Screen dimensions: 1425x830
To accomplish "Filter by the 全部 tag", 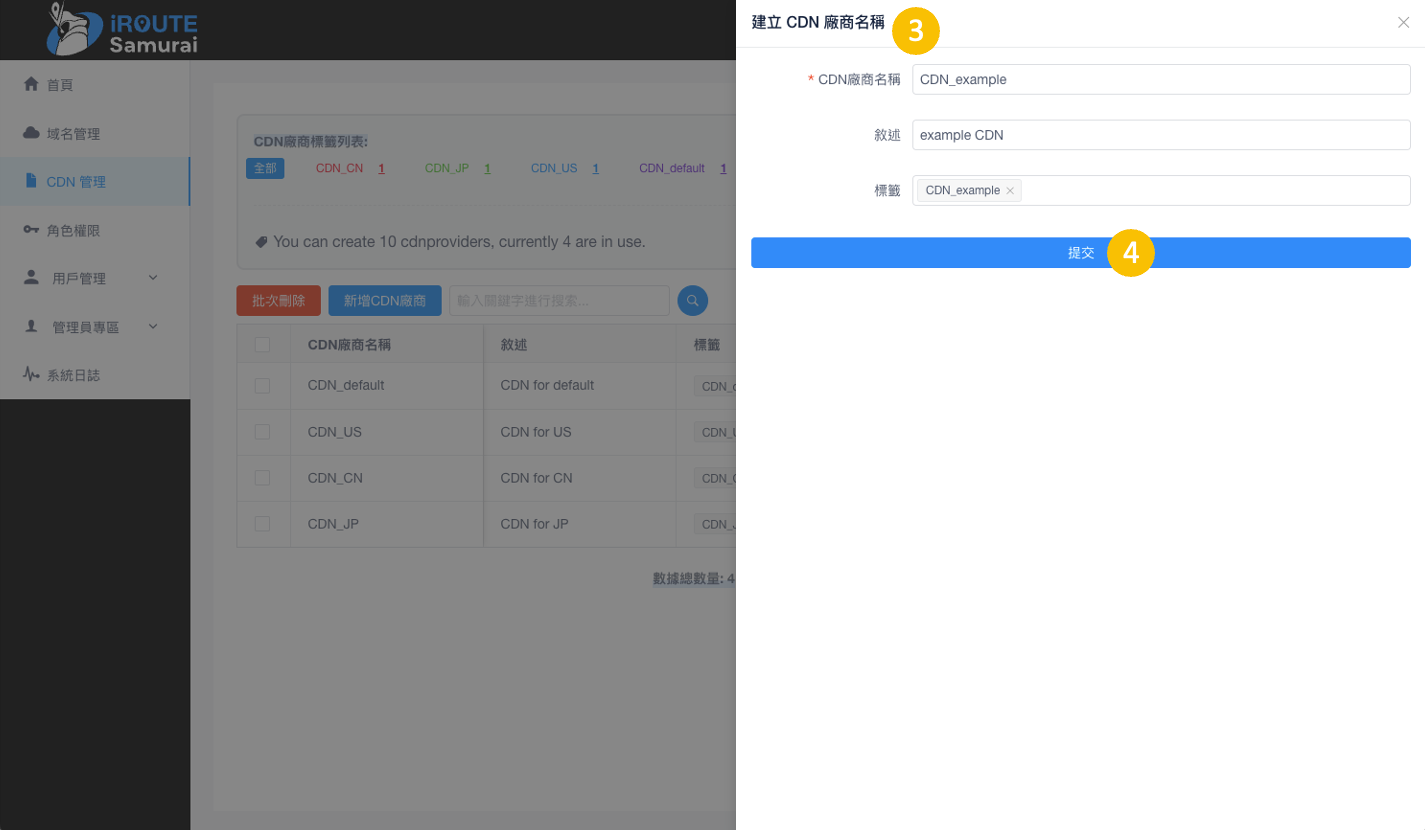I will pyautogui.click(x=265, y=169).
